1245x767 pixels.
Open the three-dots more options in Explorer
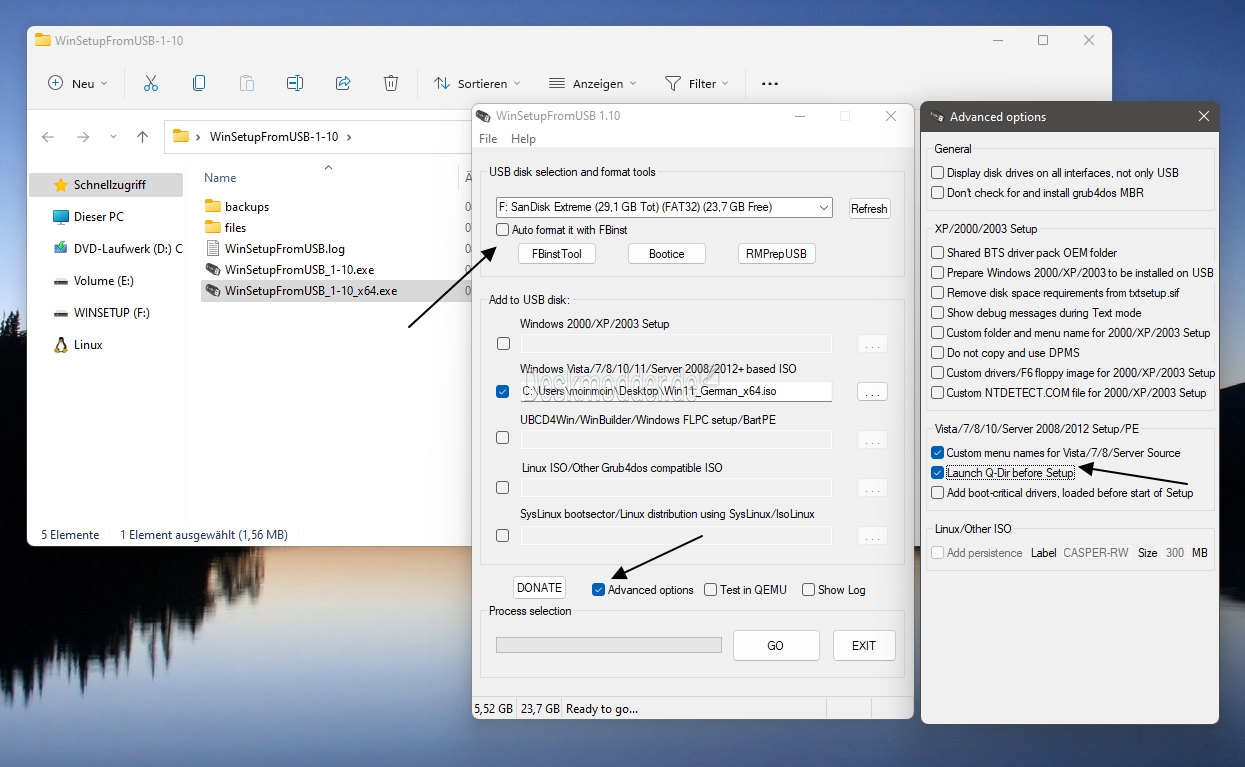coord(769,84)
